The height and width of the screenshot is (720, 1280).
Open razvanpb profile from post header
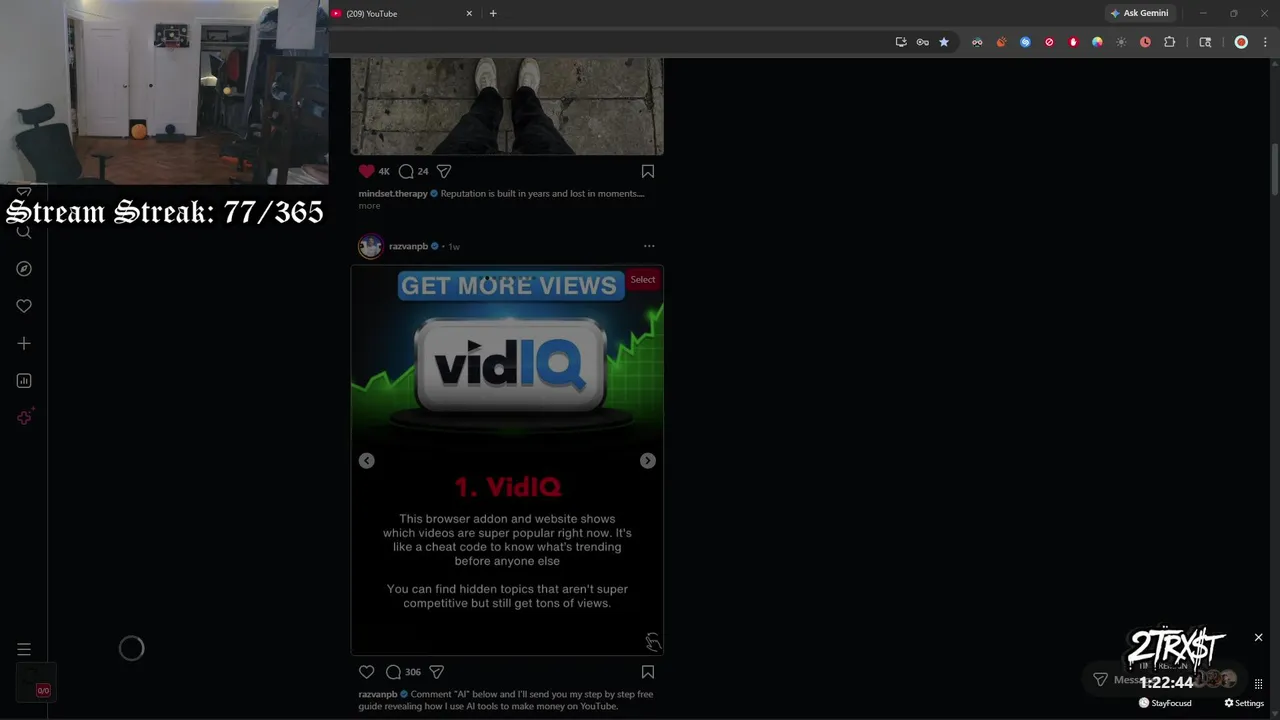408,246
